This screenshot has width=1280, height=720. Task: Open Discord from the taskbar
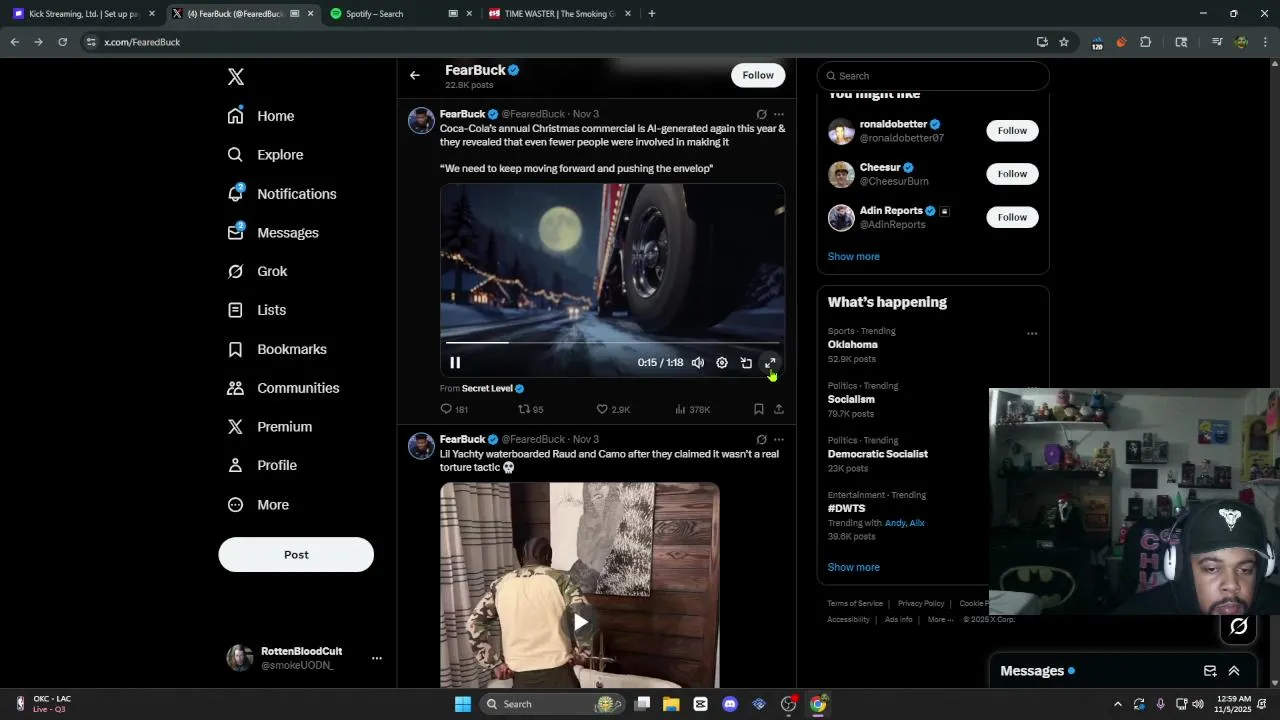730,704
